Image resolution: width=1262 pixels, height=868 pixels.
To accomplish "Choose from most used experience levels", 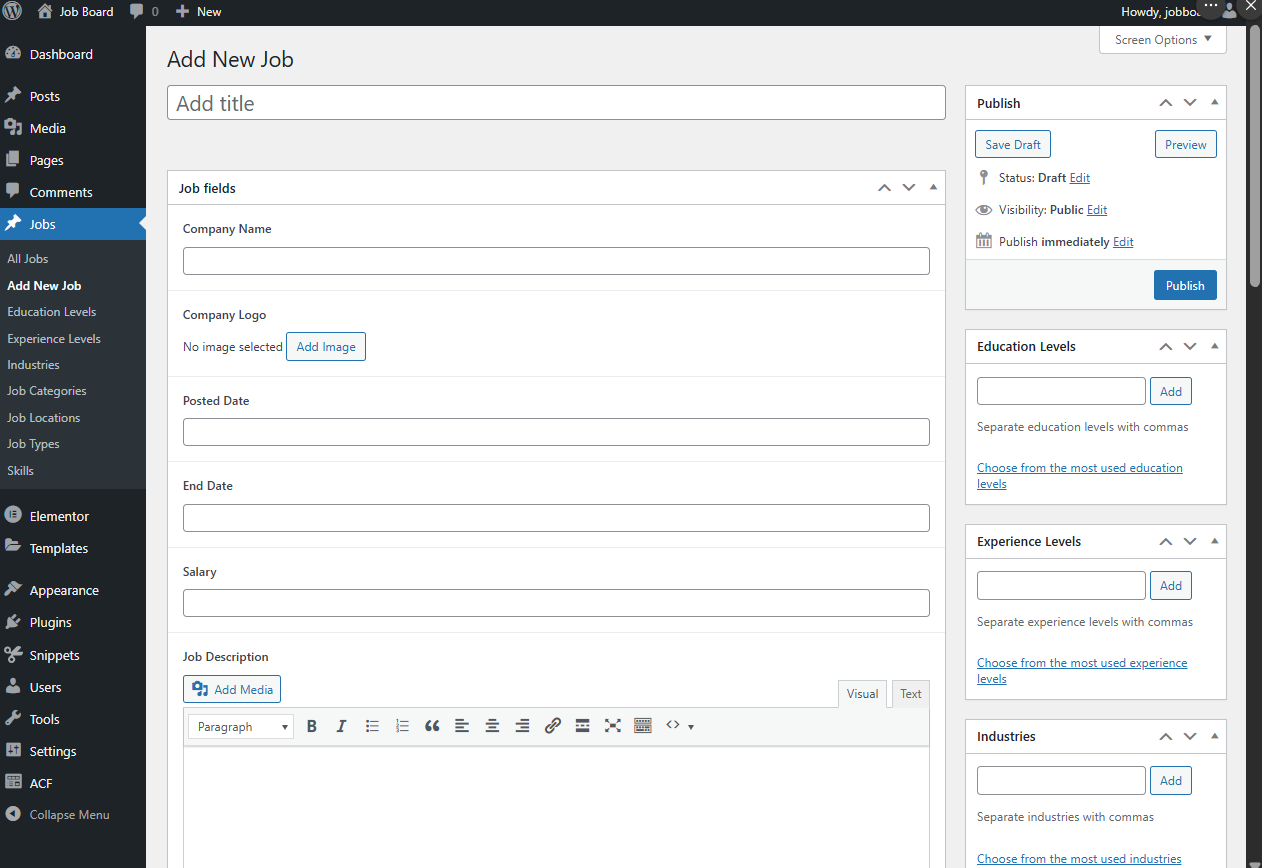I will [1082, 670].
